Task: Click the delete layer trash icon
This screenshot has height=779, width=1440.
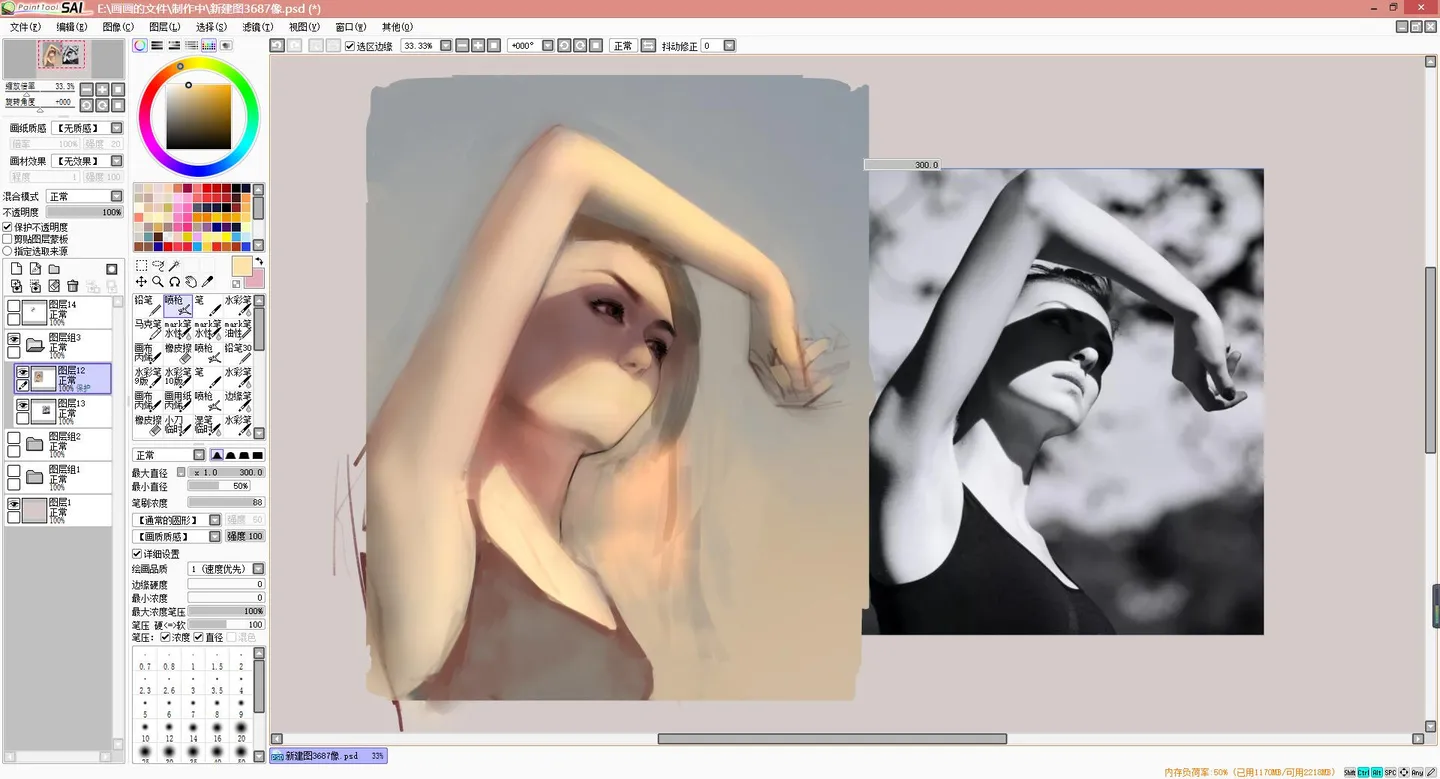Action: click(x=73, y=286)
